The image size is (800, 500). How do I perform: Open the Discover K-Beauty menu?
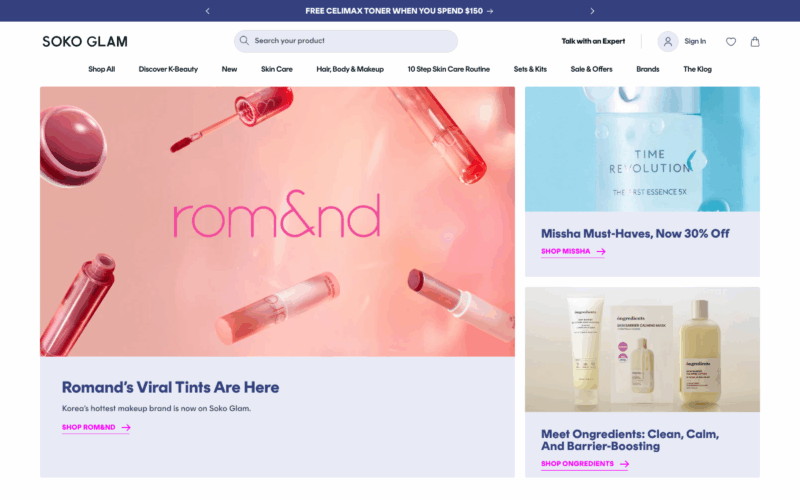(x=168, y=69)
